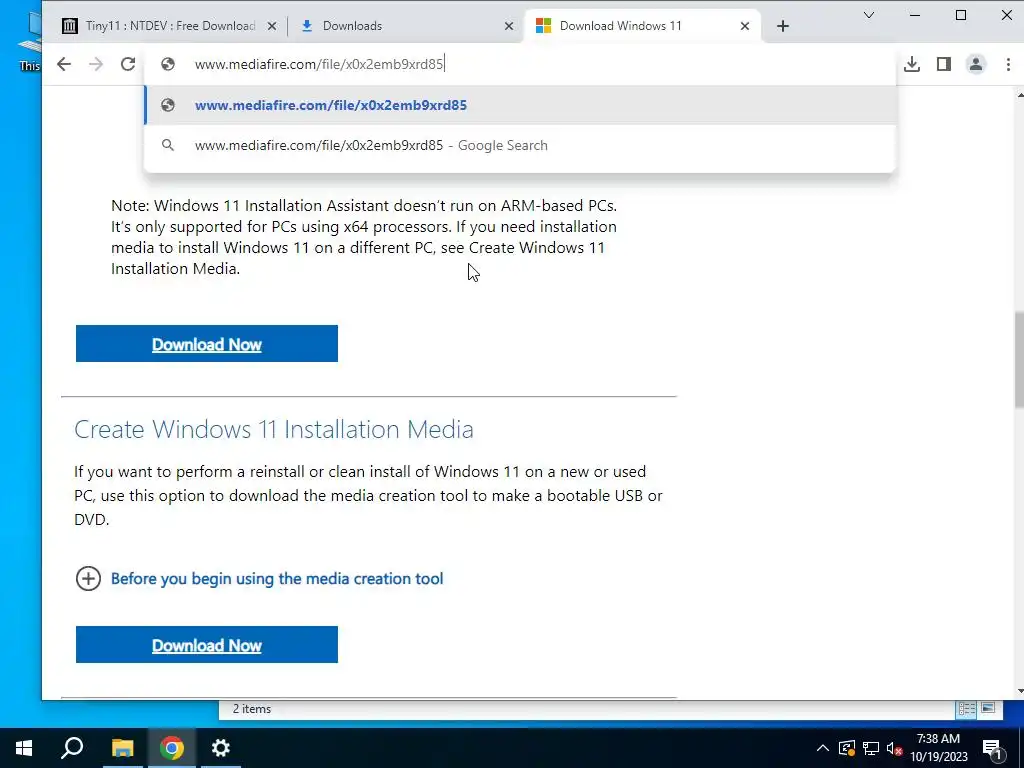1024x768 pixels.
Task: Go back to the previous page
Action: [63, 64]
